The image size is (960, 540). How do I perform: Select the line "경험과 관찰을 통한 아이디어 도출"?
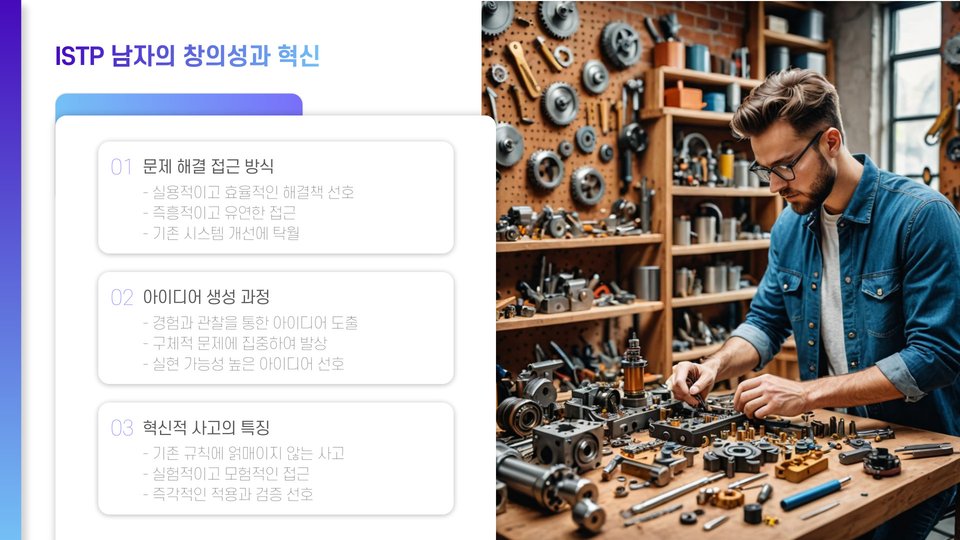click(250, 323)
